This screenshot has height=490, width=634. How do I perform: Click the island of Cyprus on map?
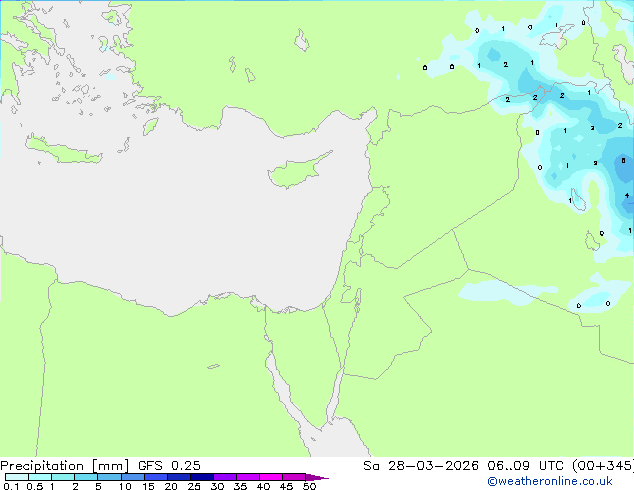click(x=297, y=171)
